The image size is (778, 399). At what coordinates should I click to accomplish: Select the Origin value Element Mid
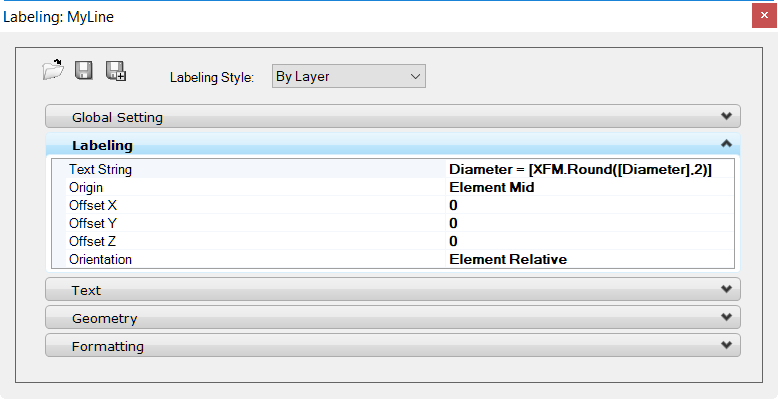(x=589, y=187)
